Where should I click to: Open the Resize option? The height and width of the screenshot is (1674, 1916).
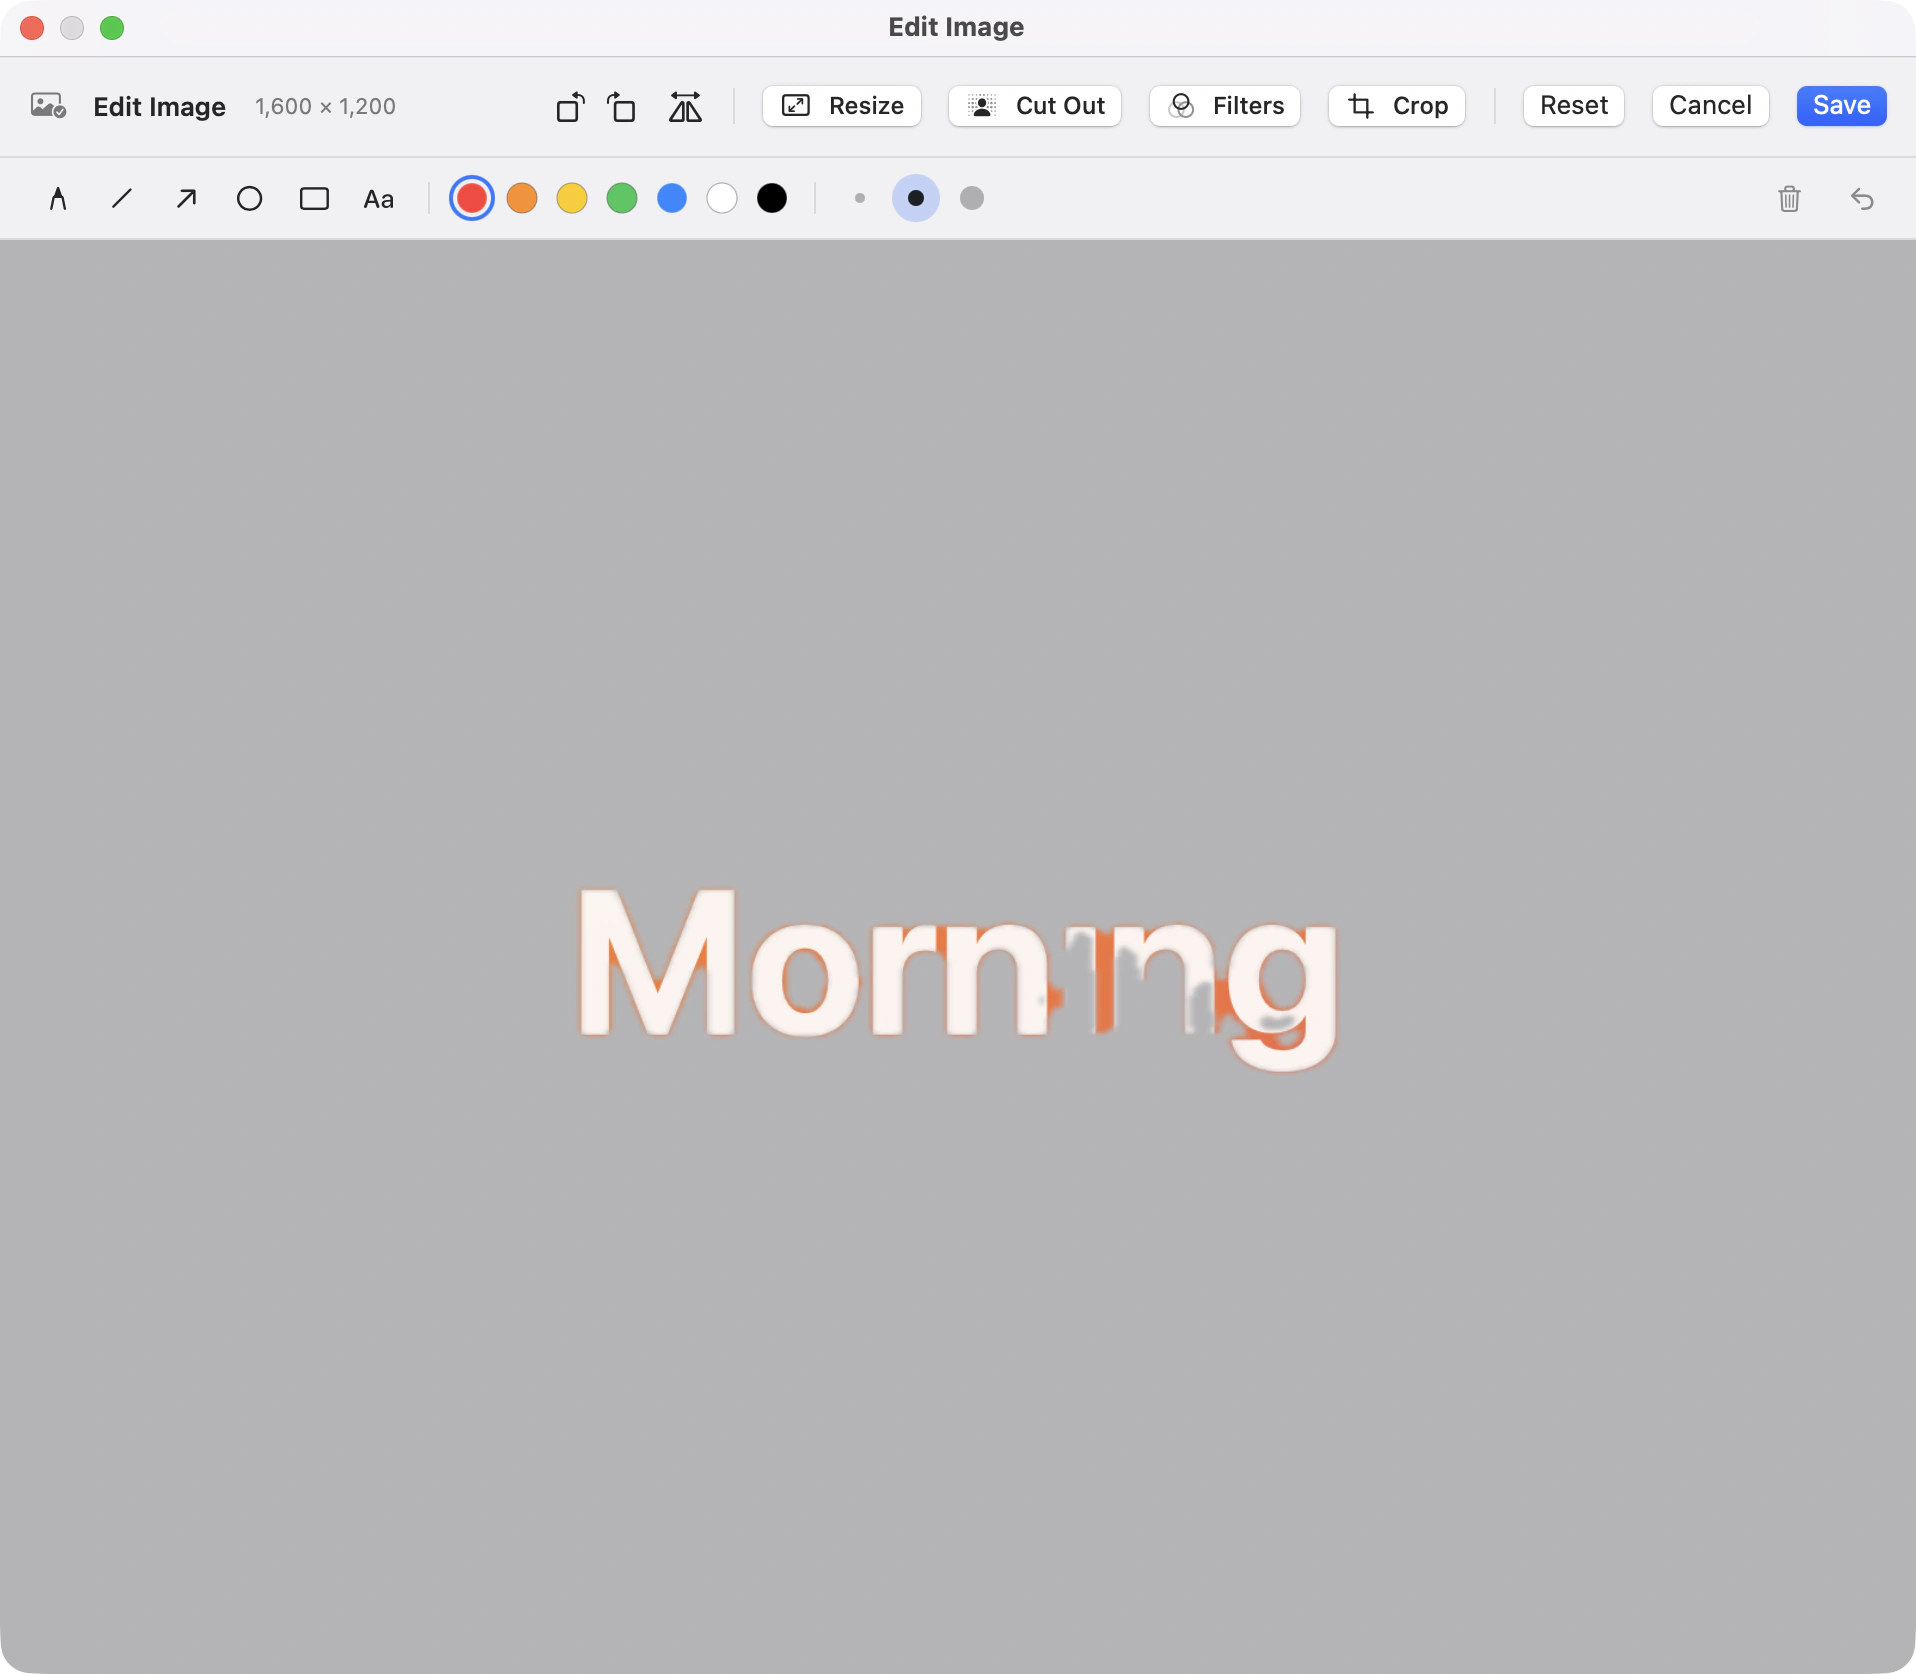[842, 106]
